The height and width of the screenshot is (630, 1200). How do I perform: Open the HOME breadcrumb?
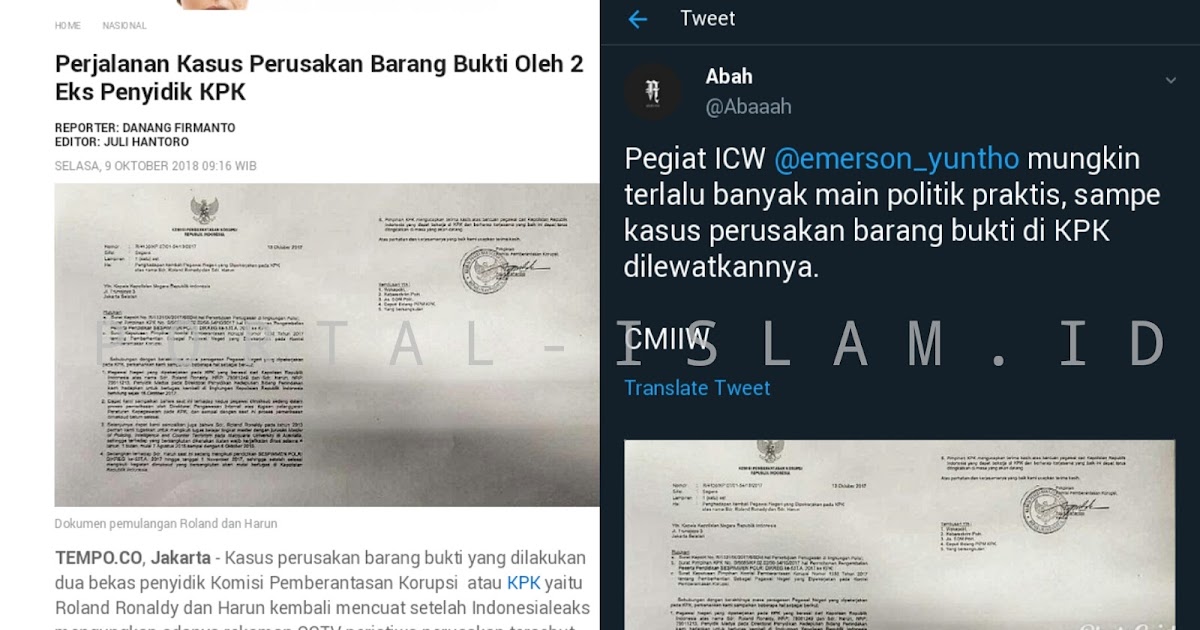[x=68, y=25]
